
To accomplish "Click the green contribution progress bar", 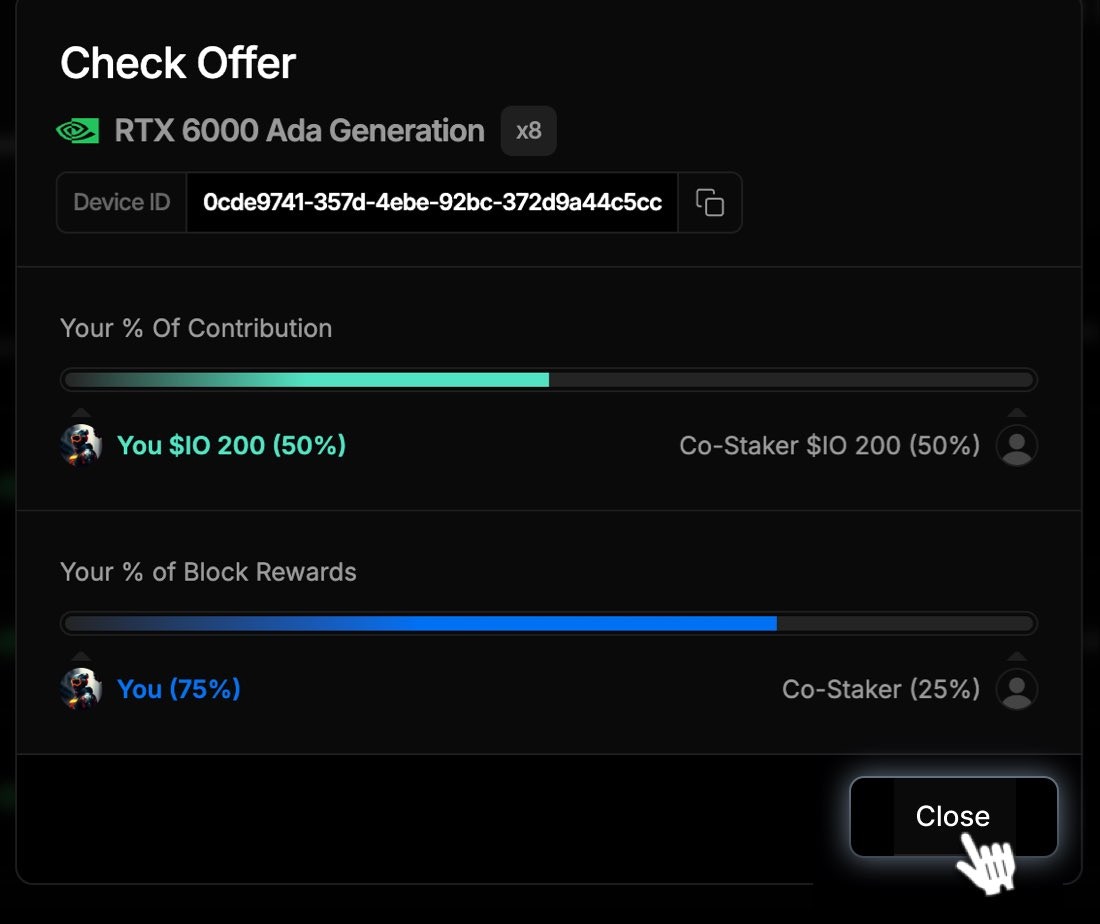I will point(549,380).
